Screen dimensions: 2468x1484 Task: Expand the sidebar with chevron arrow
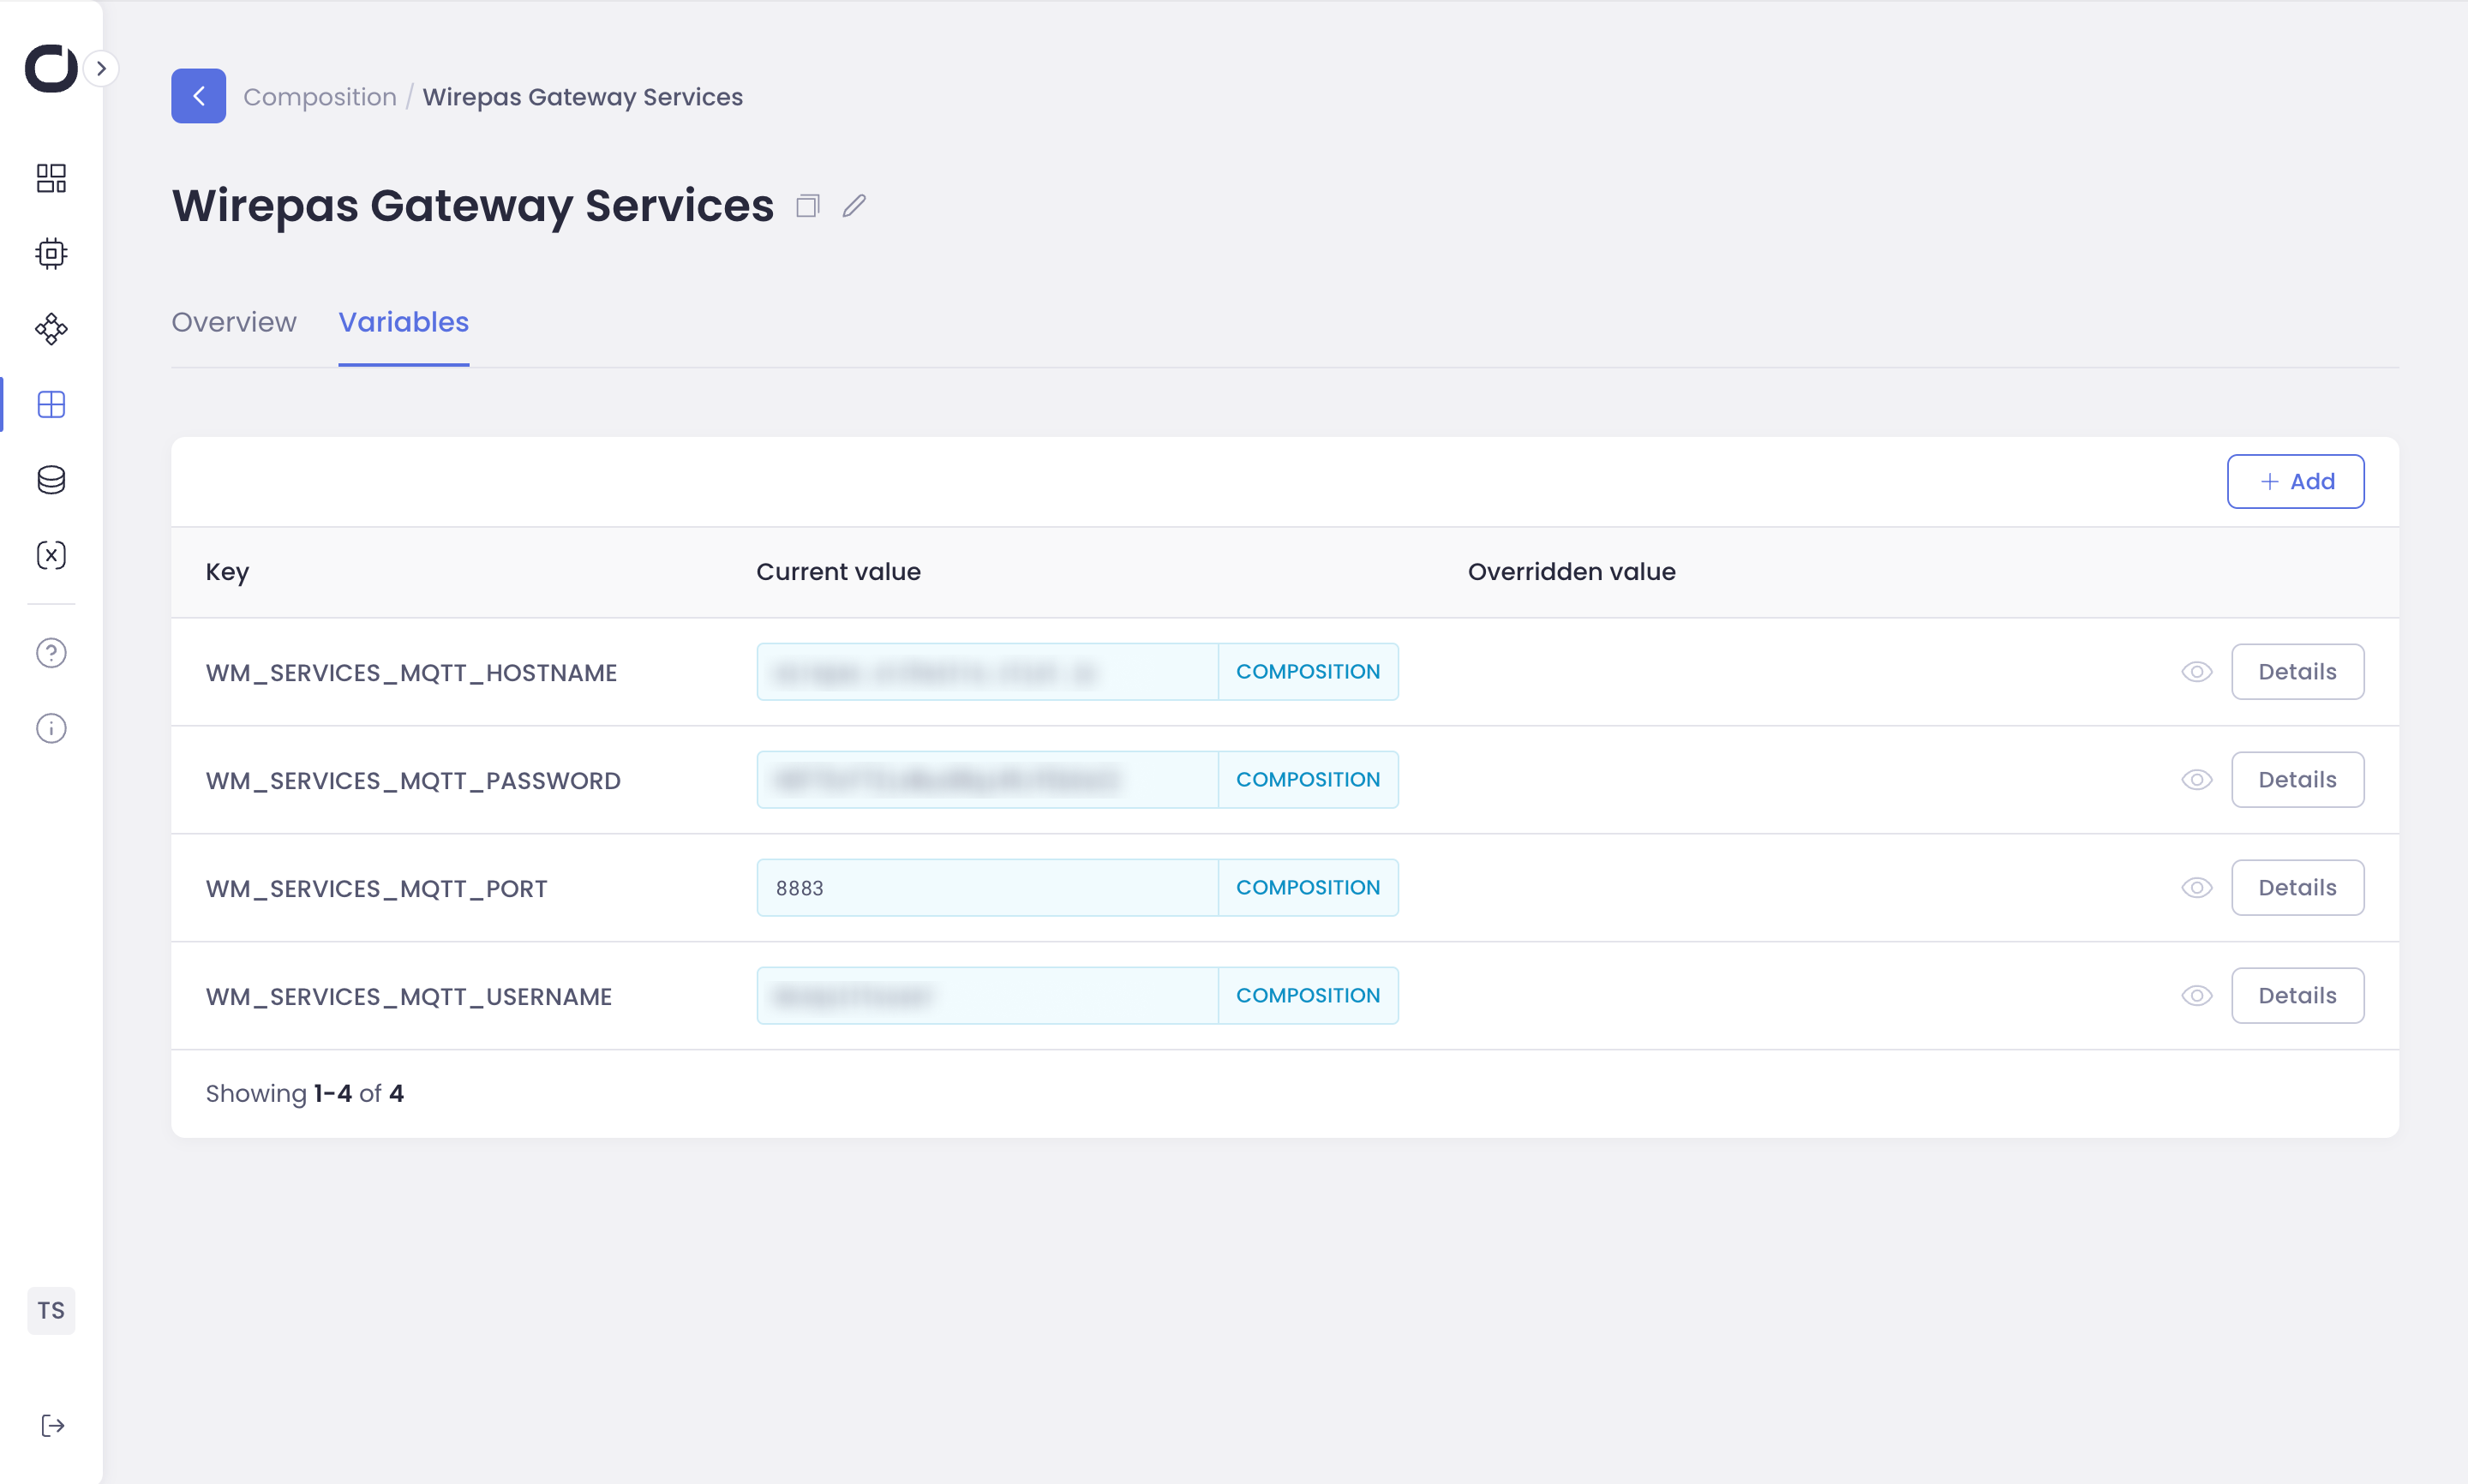[101, 69]
